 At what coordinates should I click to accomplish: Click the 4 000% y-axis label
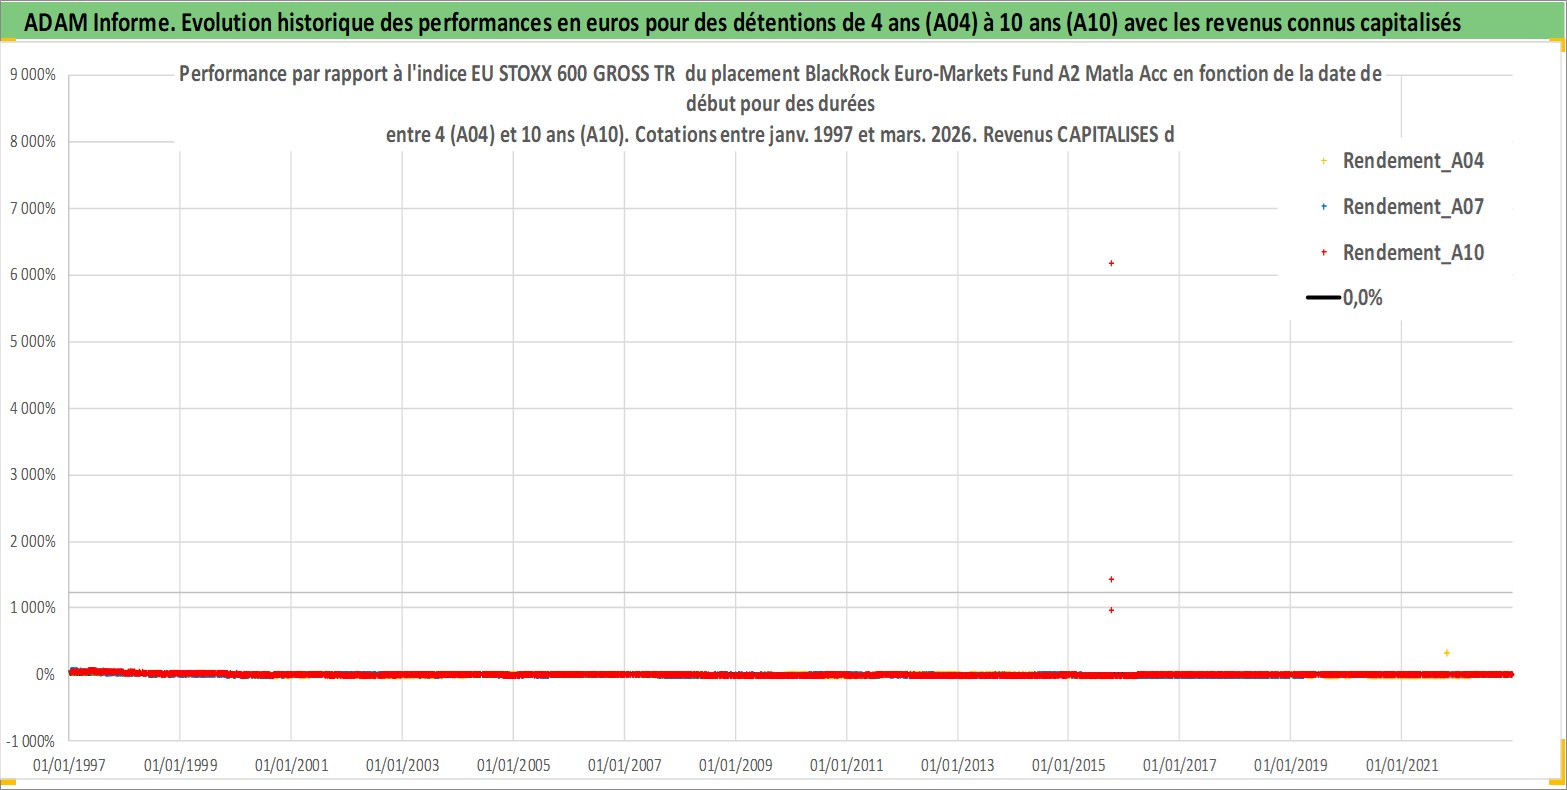click(31, 408)
